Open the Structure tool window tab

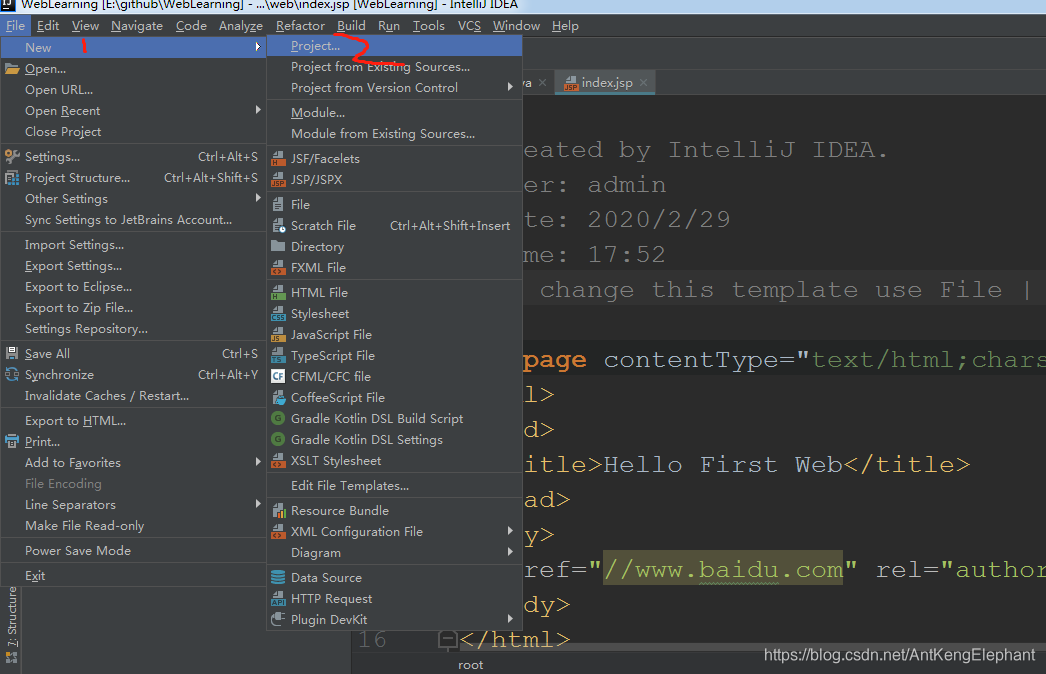11,618
